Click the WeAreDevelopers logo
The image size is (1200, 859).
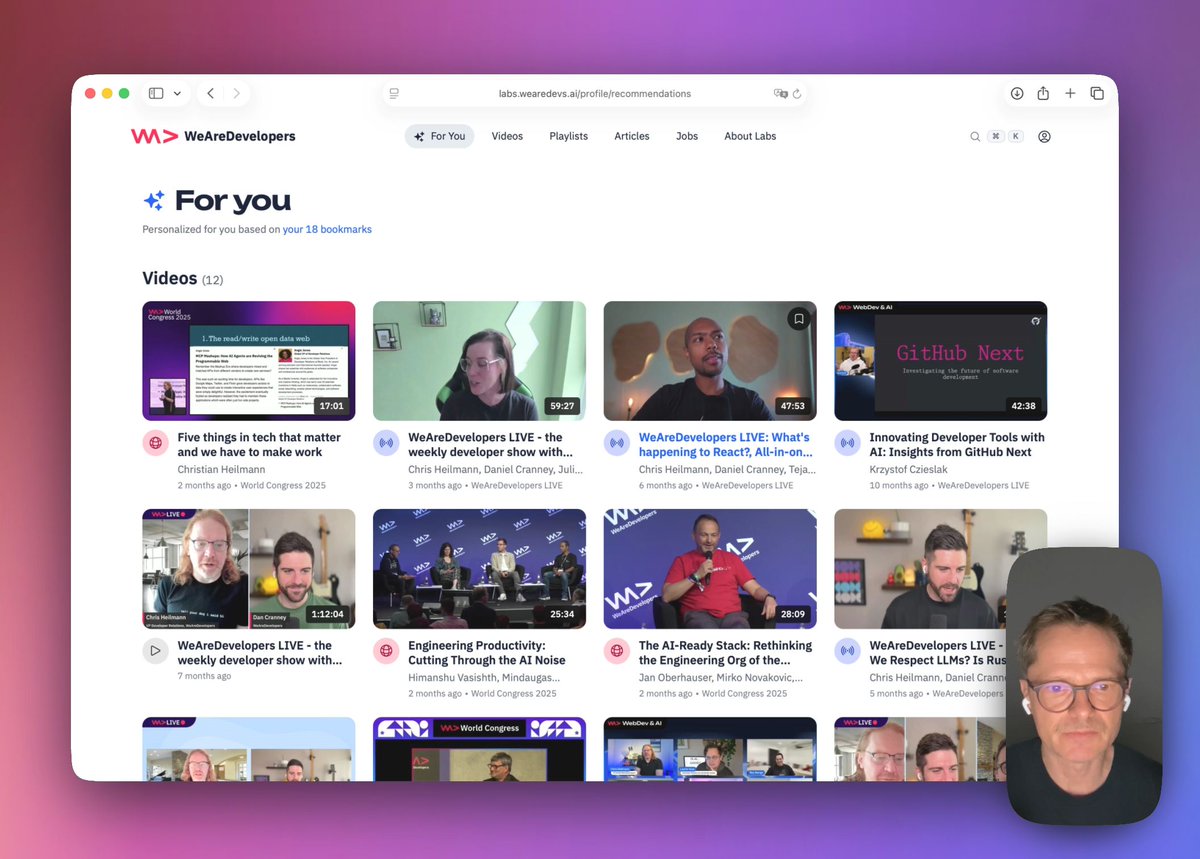pos(213,136)
